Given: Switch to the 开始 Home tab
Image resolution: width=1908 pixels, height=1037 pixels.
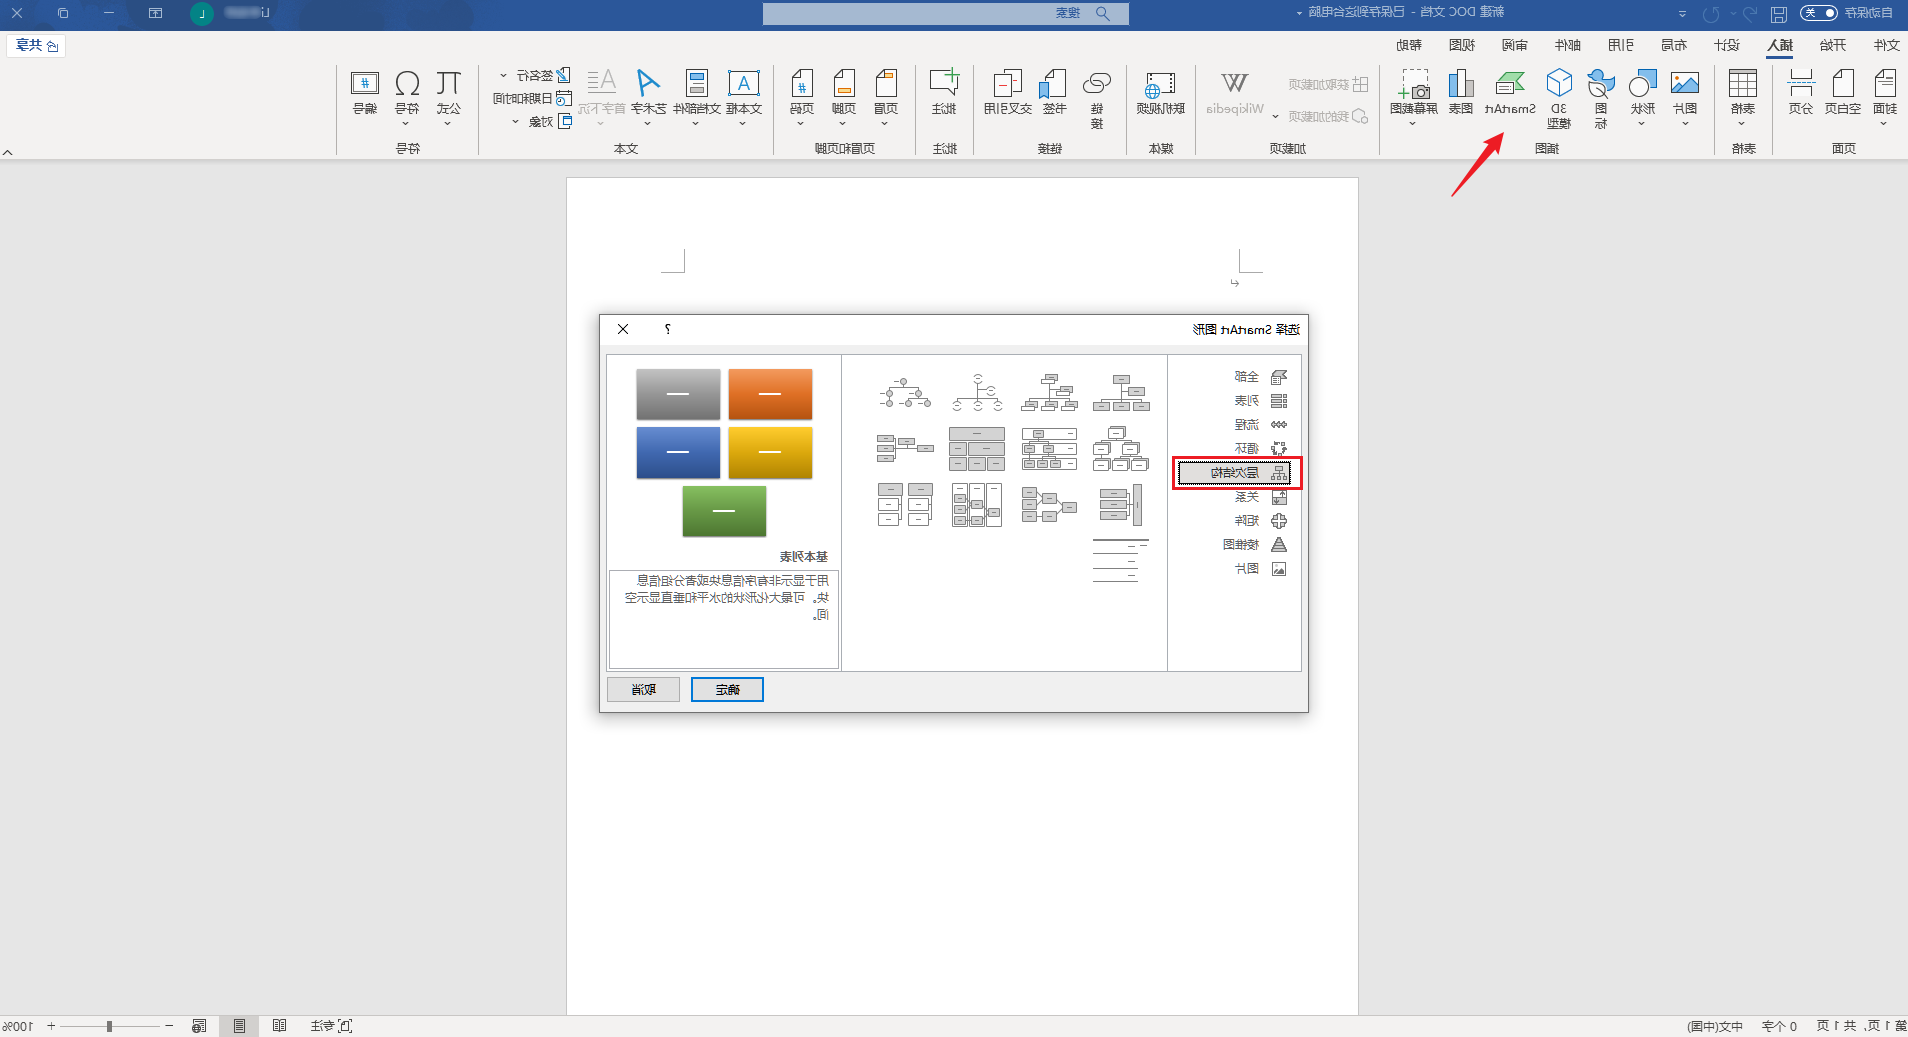Looking at the screenshot, I should pos(1833,45).
